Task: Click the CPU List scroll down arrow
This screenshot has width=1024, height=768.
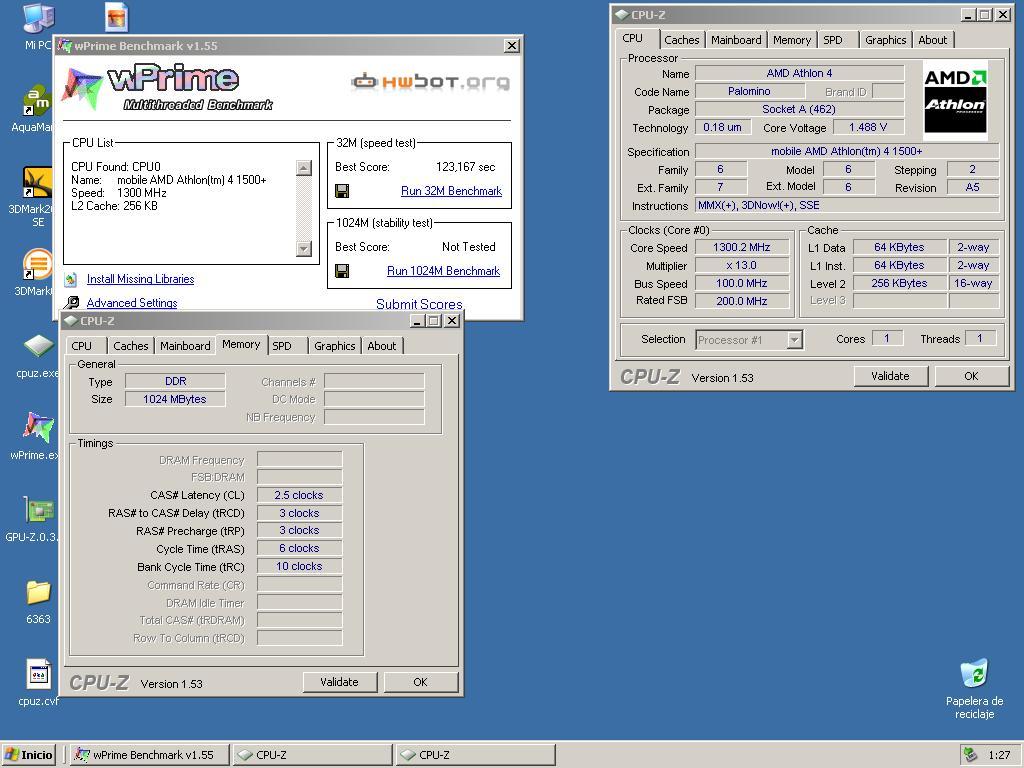Action: pos(304,249)
